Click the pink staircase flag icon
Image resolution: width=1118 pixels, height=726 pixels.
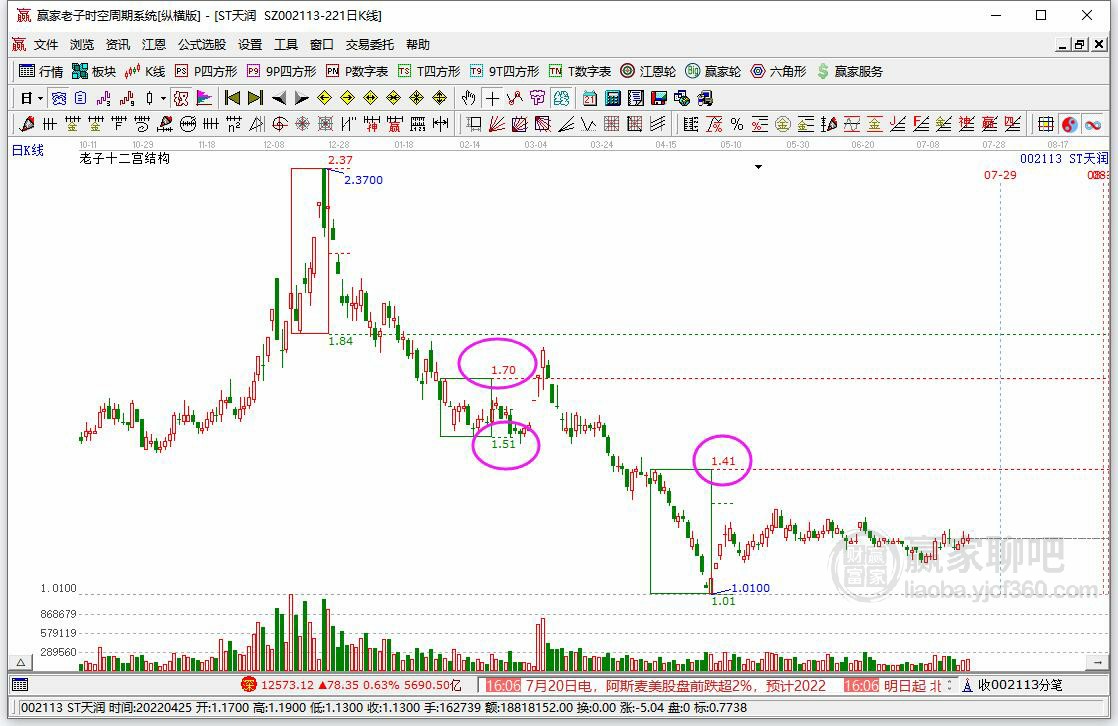pyautogui.click(x=202, y=98)
